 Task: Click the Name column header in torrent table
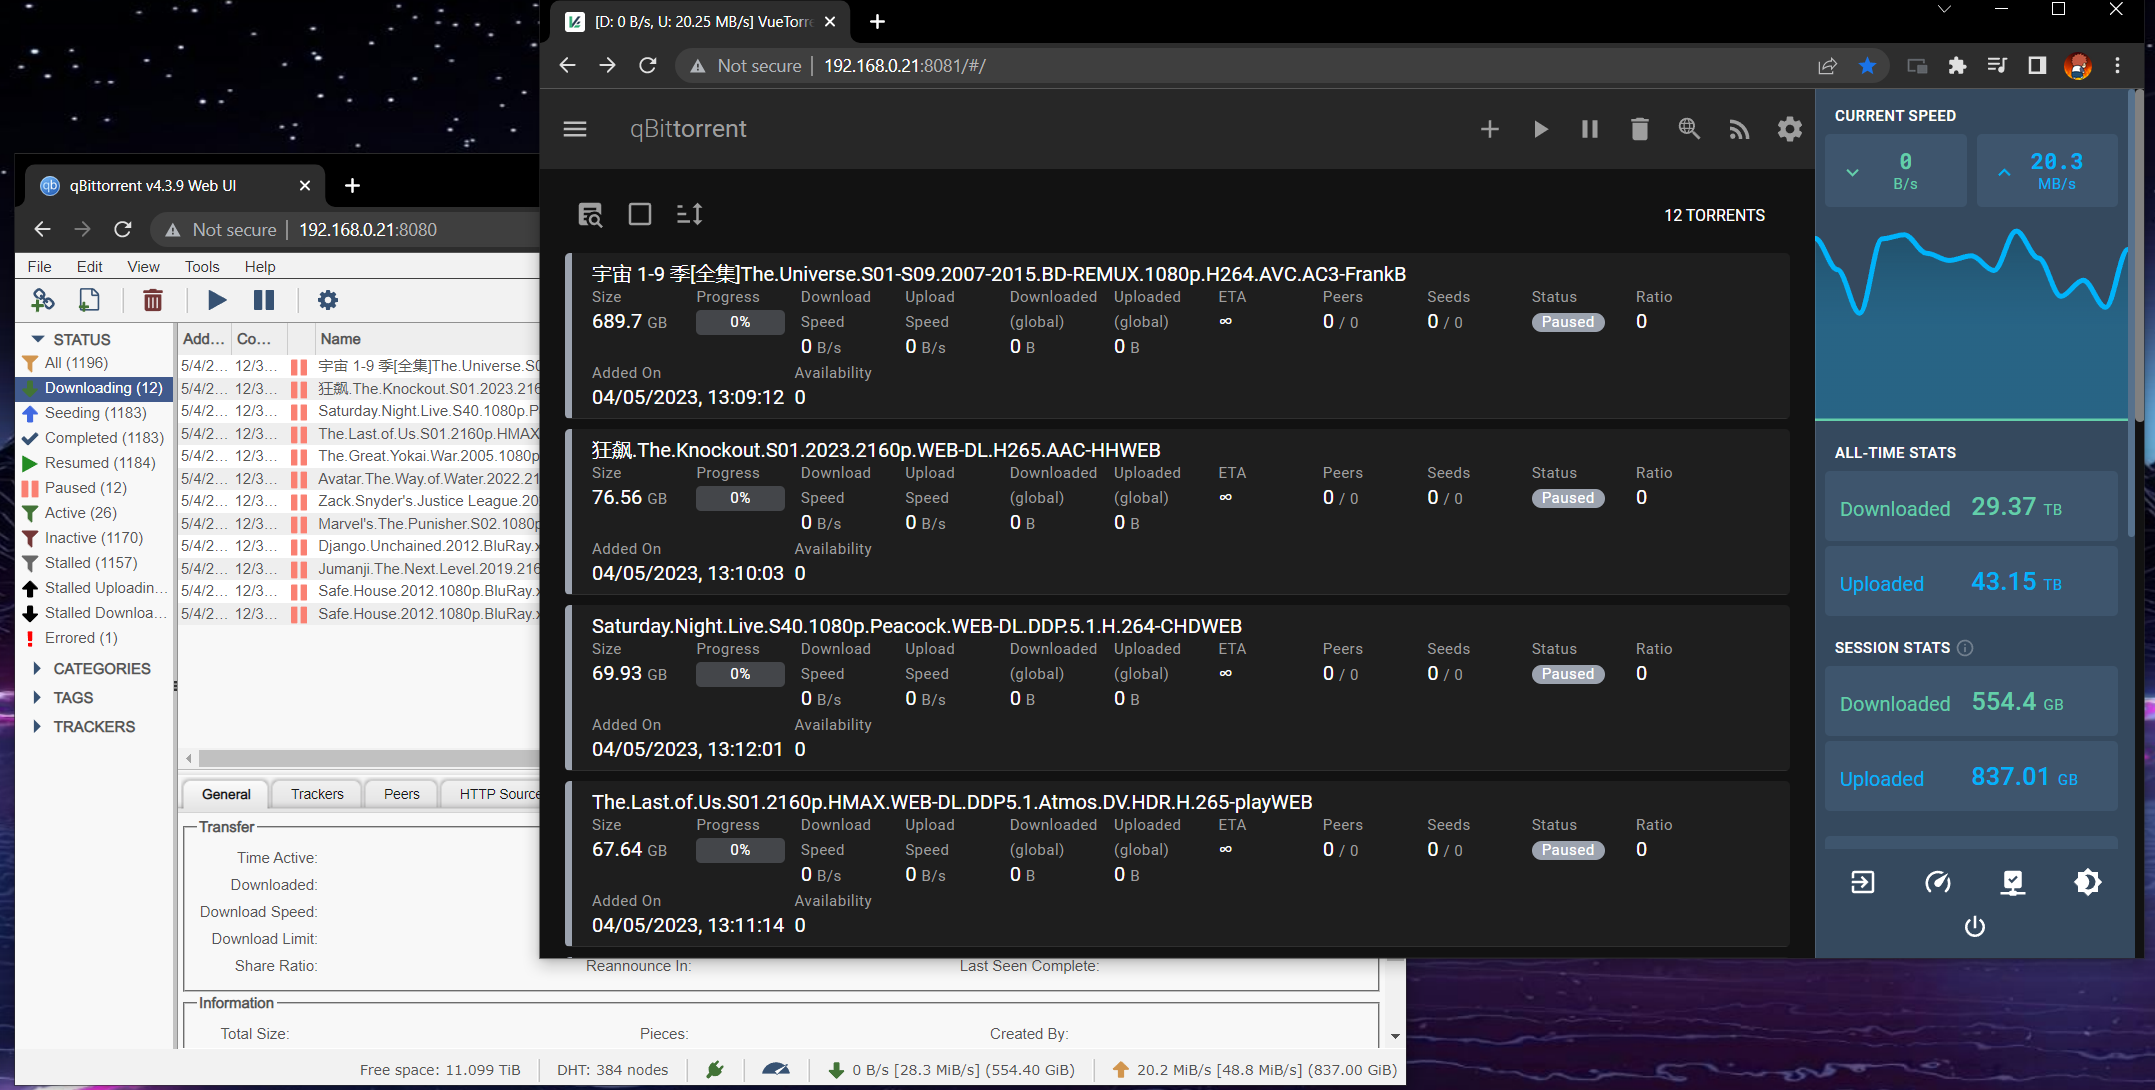point(427,339)
